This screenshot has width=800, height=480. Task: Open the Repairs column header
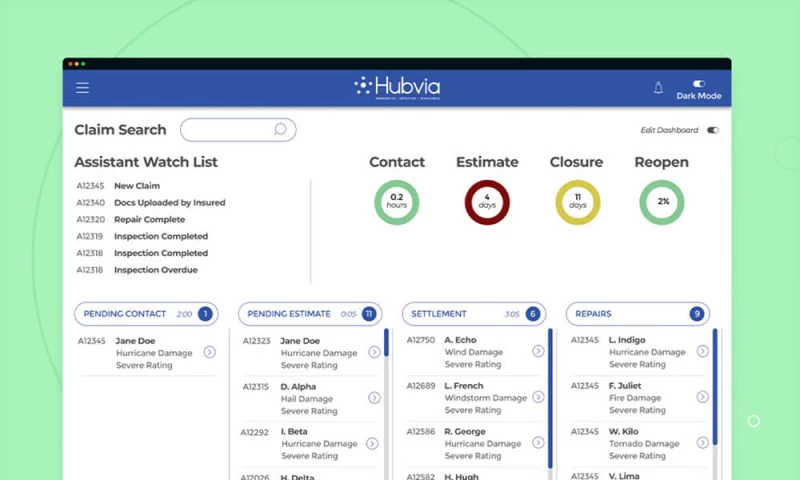coord(638,314)
